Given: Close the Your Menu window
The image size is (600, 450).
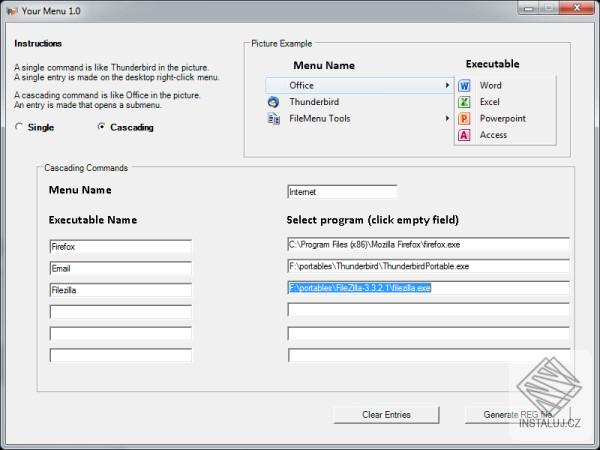Looking at the screenshot, I should 577,8.
